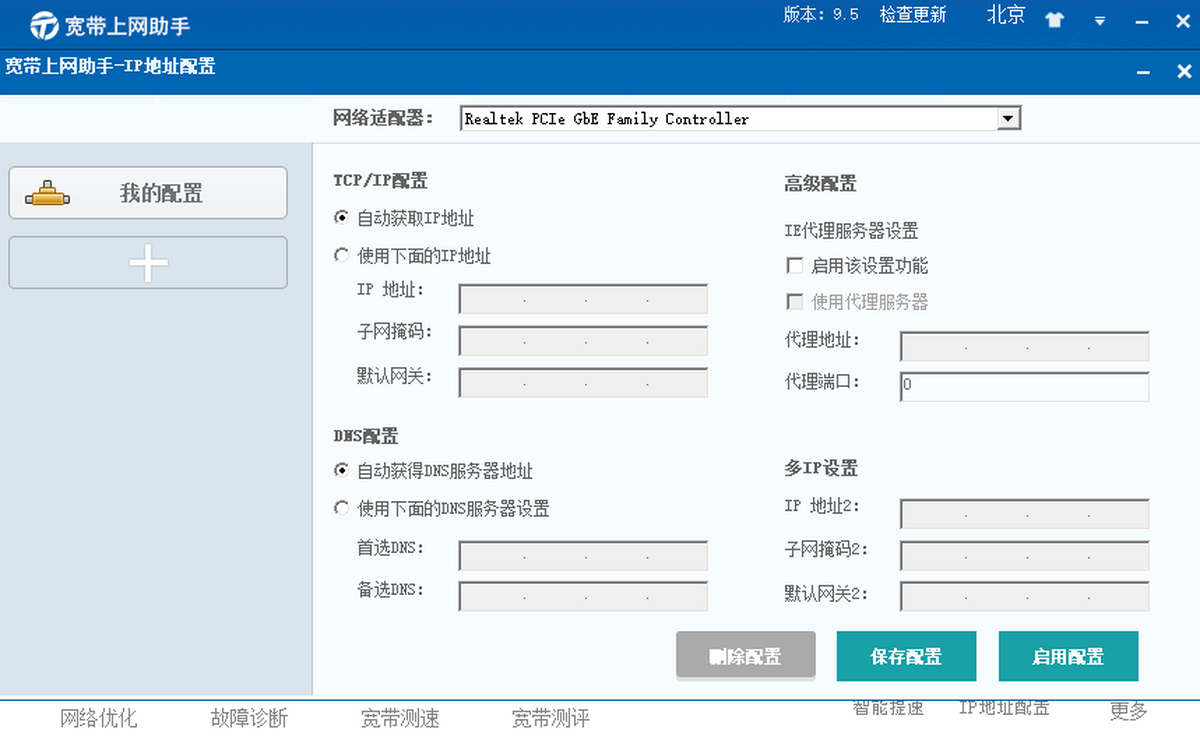Click the 代理端口 input field

click(x=1024, y=386)
